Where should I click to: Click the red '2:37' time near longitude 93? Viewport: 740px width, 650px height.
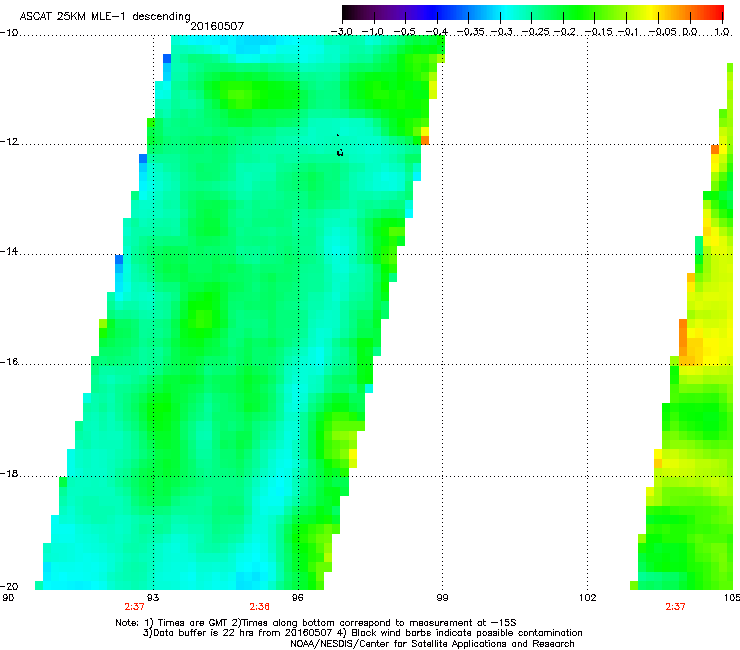click(x=135, y=607)
